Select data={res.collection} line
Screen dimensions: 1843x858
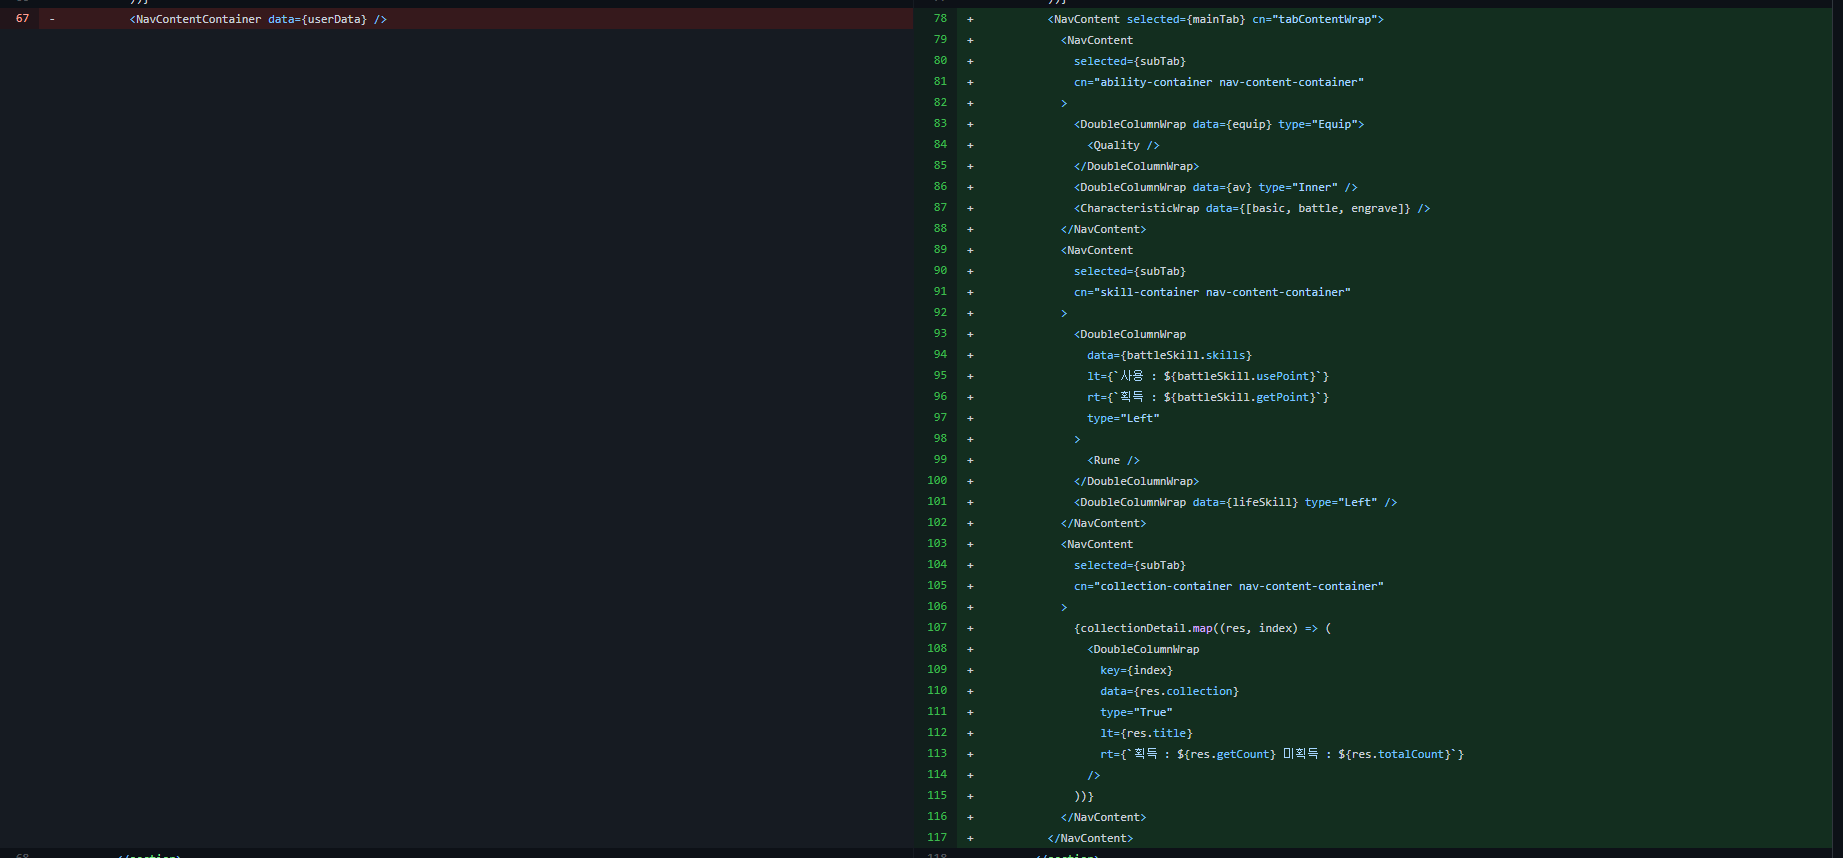point(1170,691)
